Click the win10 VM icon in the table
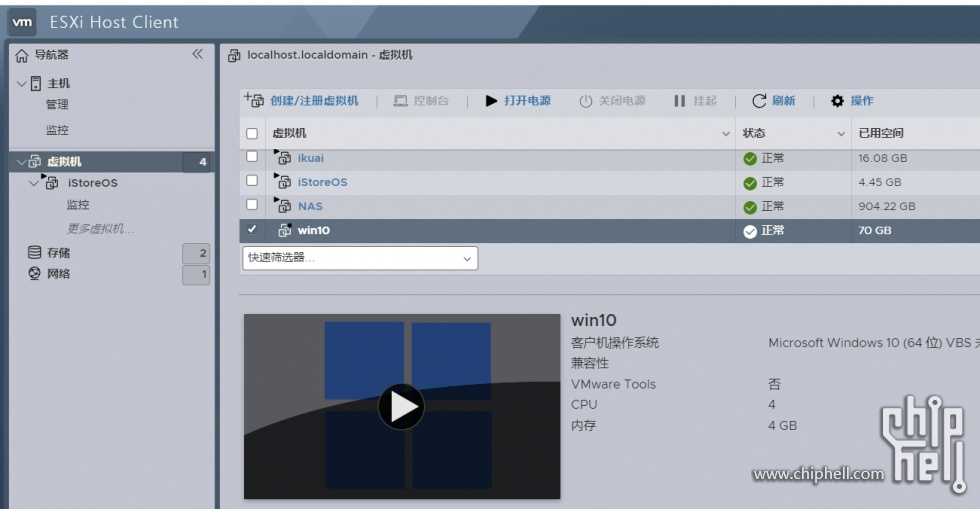Image resolution: width=980 pixels, height=509 pixels. pos(284,230)
